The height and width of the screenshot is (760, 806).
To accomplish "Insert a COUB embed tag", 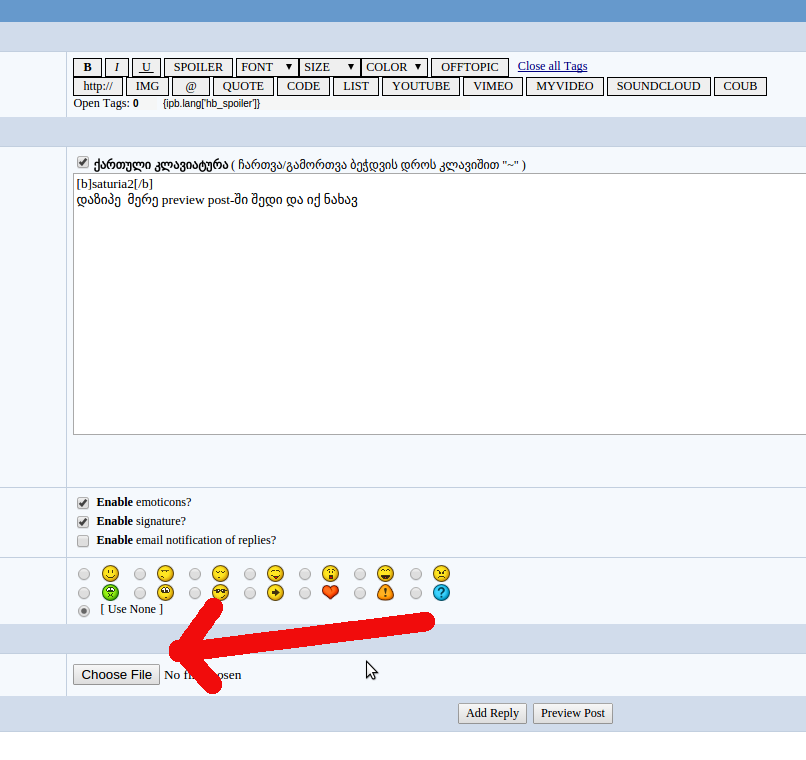I will tap(740, 86).
